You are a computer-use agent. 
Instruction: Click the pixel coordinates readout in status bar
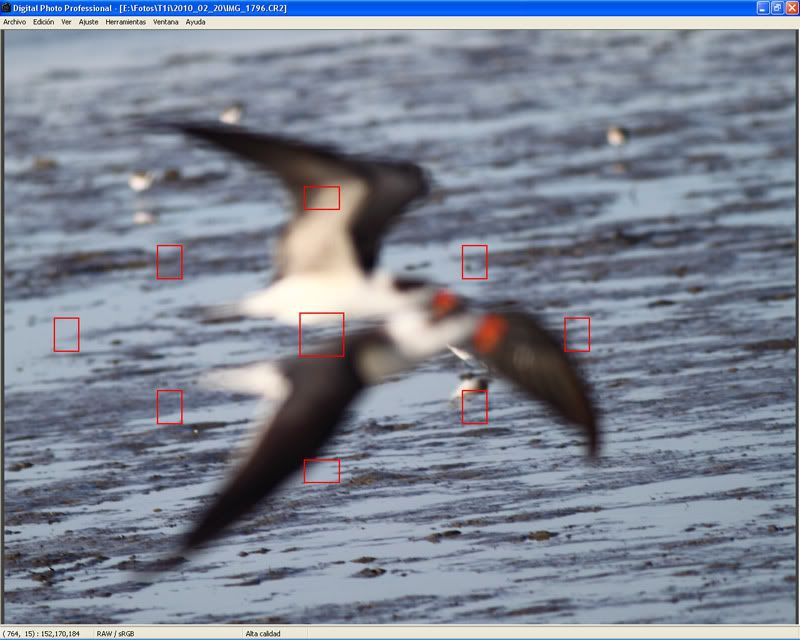click(x=43, y=633)
